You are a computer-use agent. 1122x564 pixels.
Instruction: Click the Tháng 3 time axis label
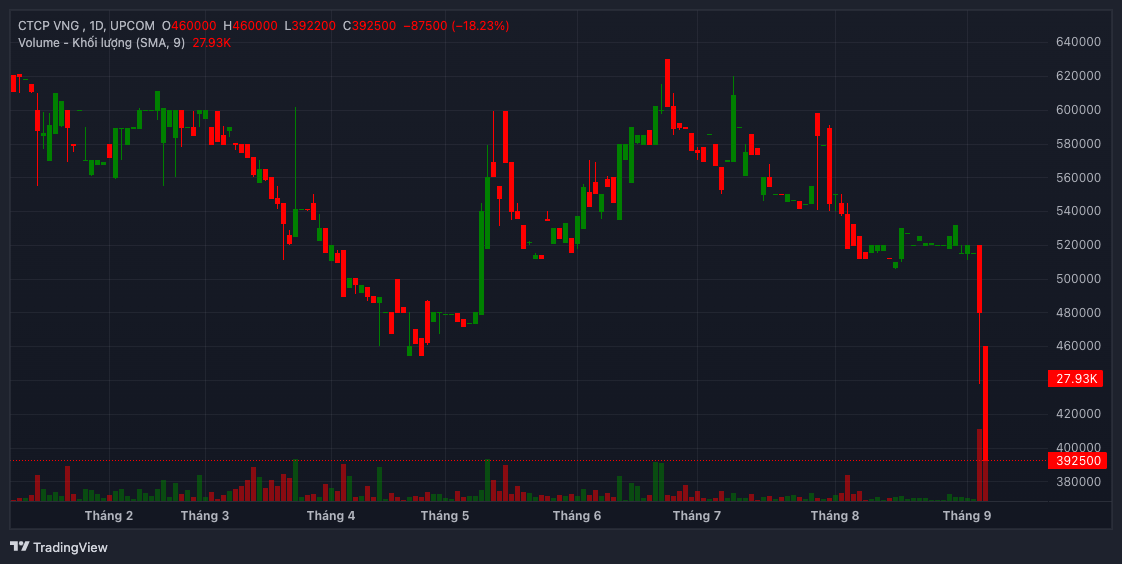(205, 516)
